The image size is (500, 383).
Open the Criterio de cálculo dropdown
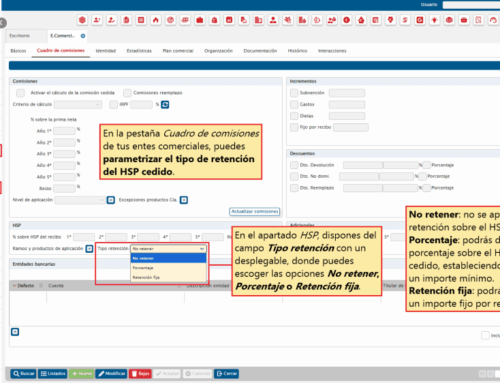point(78,105)
